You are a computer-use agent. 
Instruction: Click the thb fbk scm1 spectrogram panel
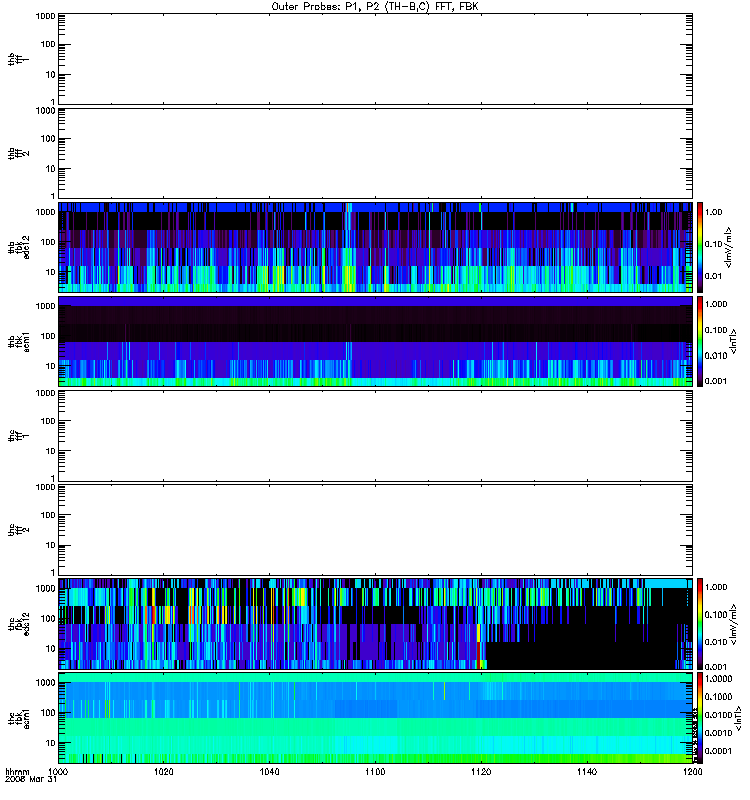(x=375, y=340)
